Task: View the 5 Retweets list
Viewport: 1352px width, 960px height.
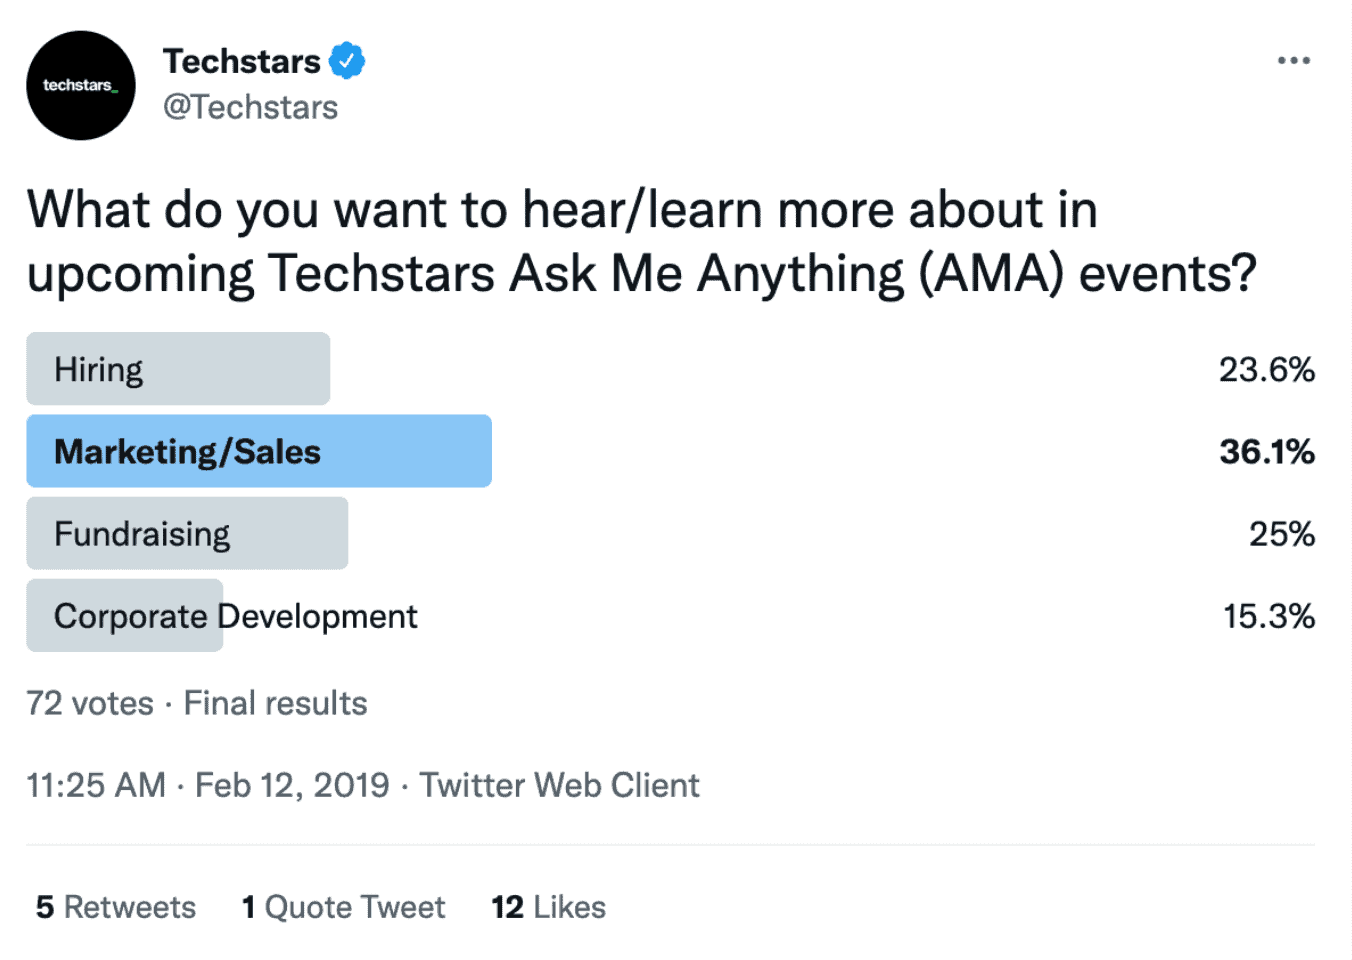Action: tap(116, 907)
